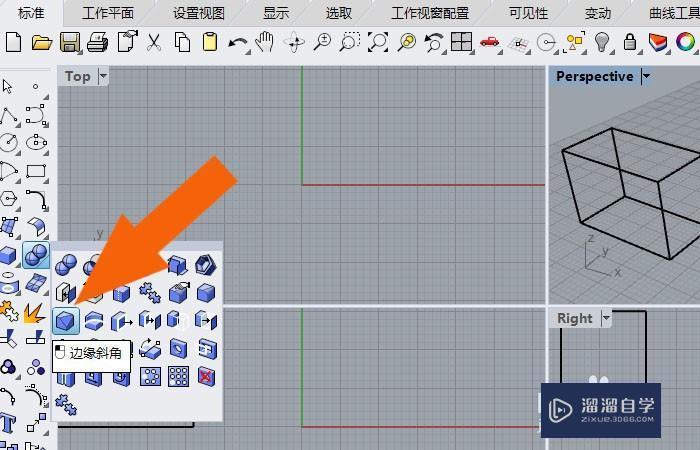Switch to the 显示 tab
The height and width of the screenshot is (450, 700).
click(x=276, y=13)
